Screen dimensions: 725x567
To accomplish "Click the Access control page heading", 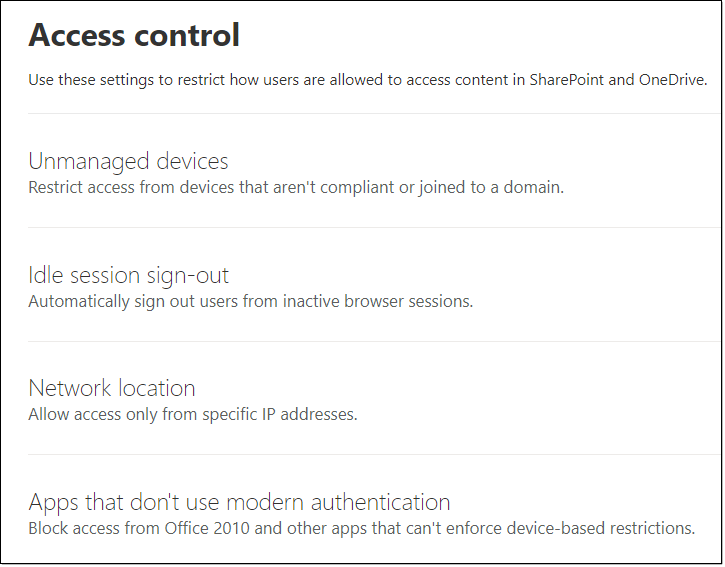I will point(134,35).
